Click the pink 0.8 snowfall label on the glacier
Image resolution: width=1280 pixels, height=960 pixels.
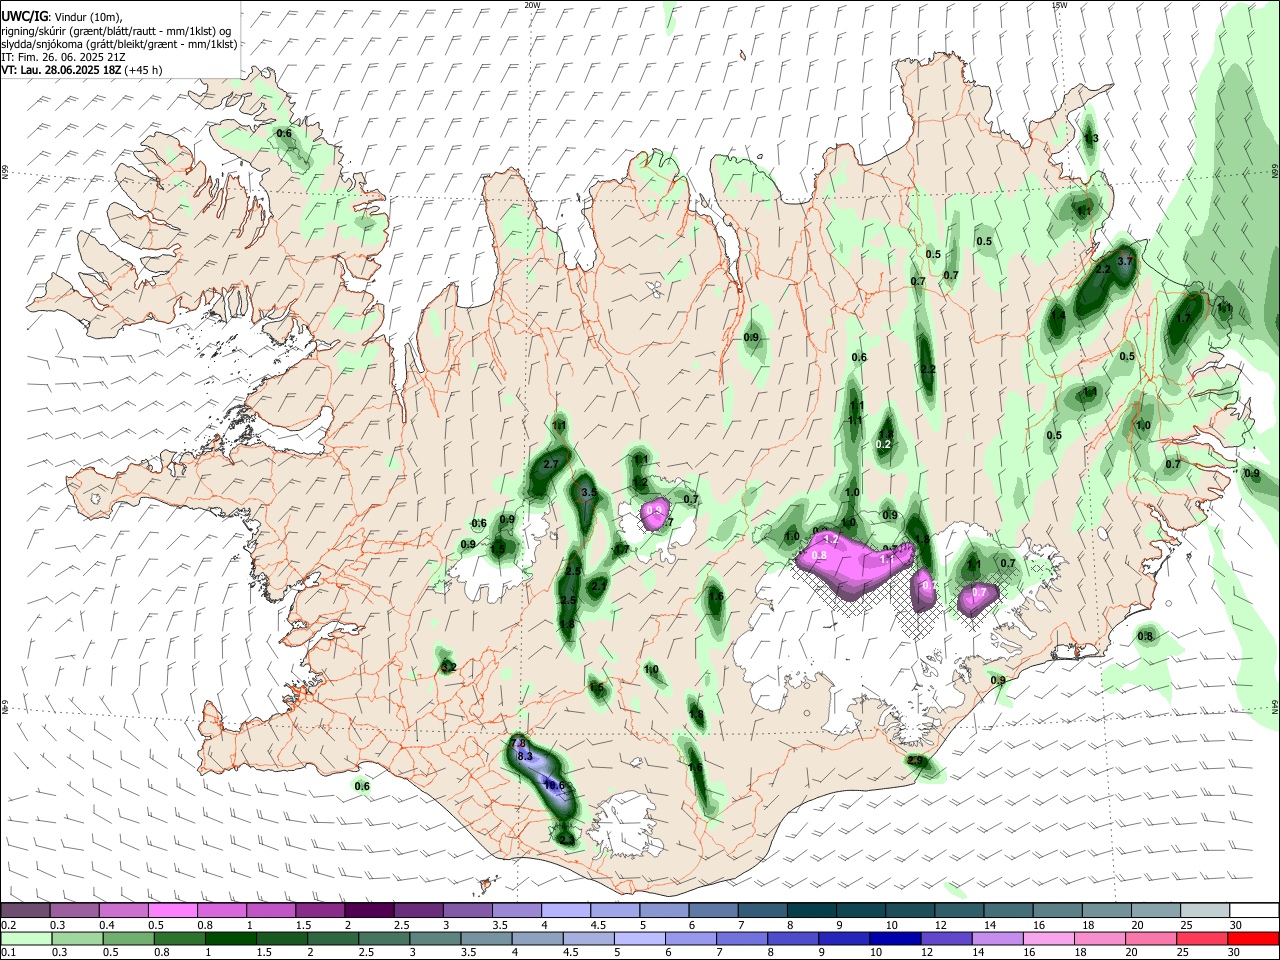819,555
